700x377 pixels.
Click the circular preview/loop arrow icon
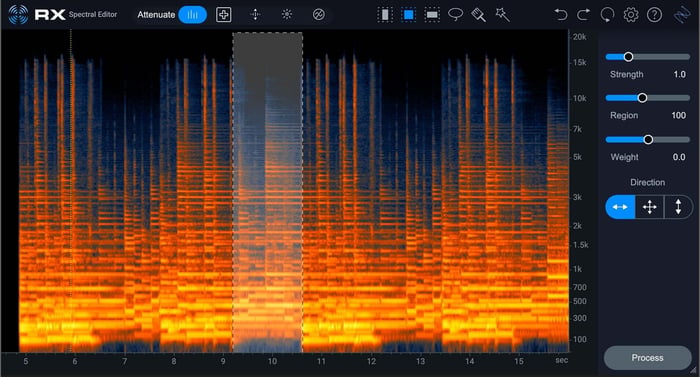607,15
